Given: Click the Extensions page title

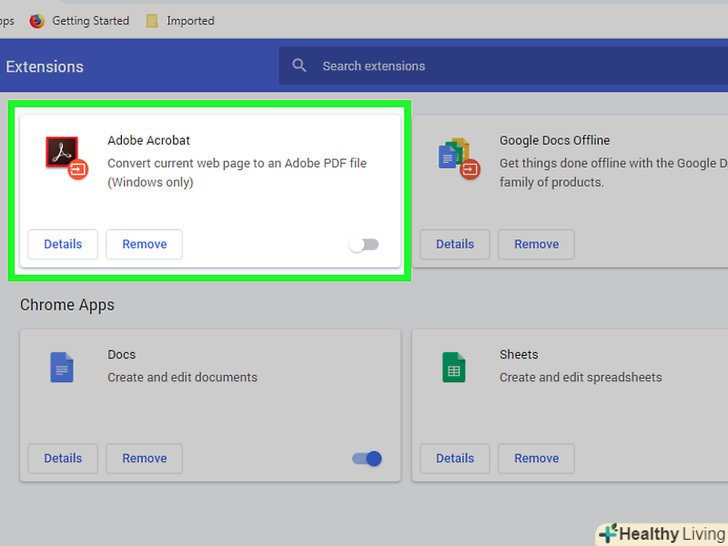Looking at the screenshot, I should [45, 67].
